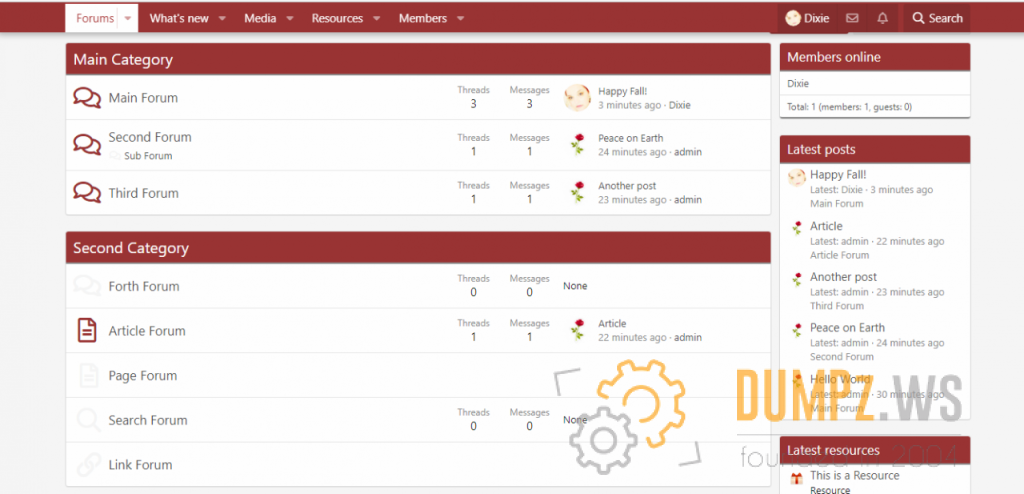Open the Sub Forum link
Screen dimensions: 1024x494
tap(148, 156)
